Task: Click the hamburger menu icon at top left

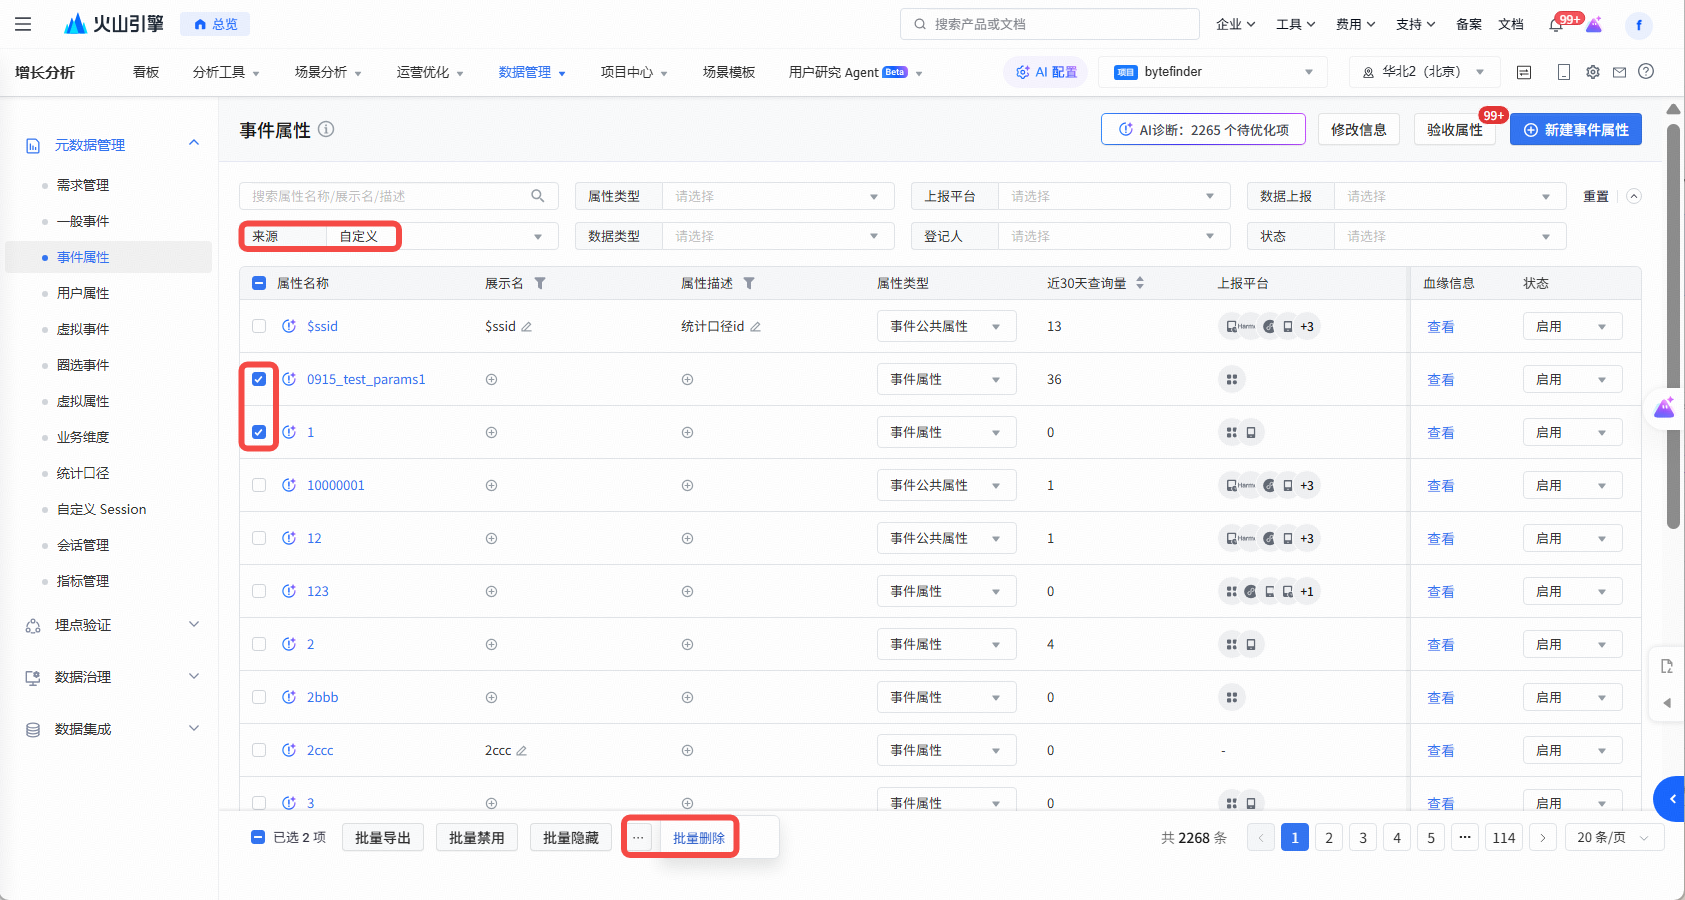Action: click(x=23, y=24)
